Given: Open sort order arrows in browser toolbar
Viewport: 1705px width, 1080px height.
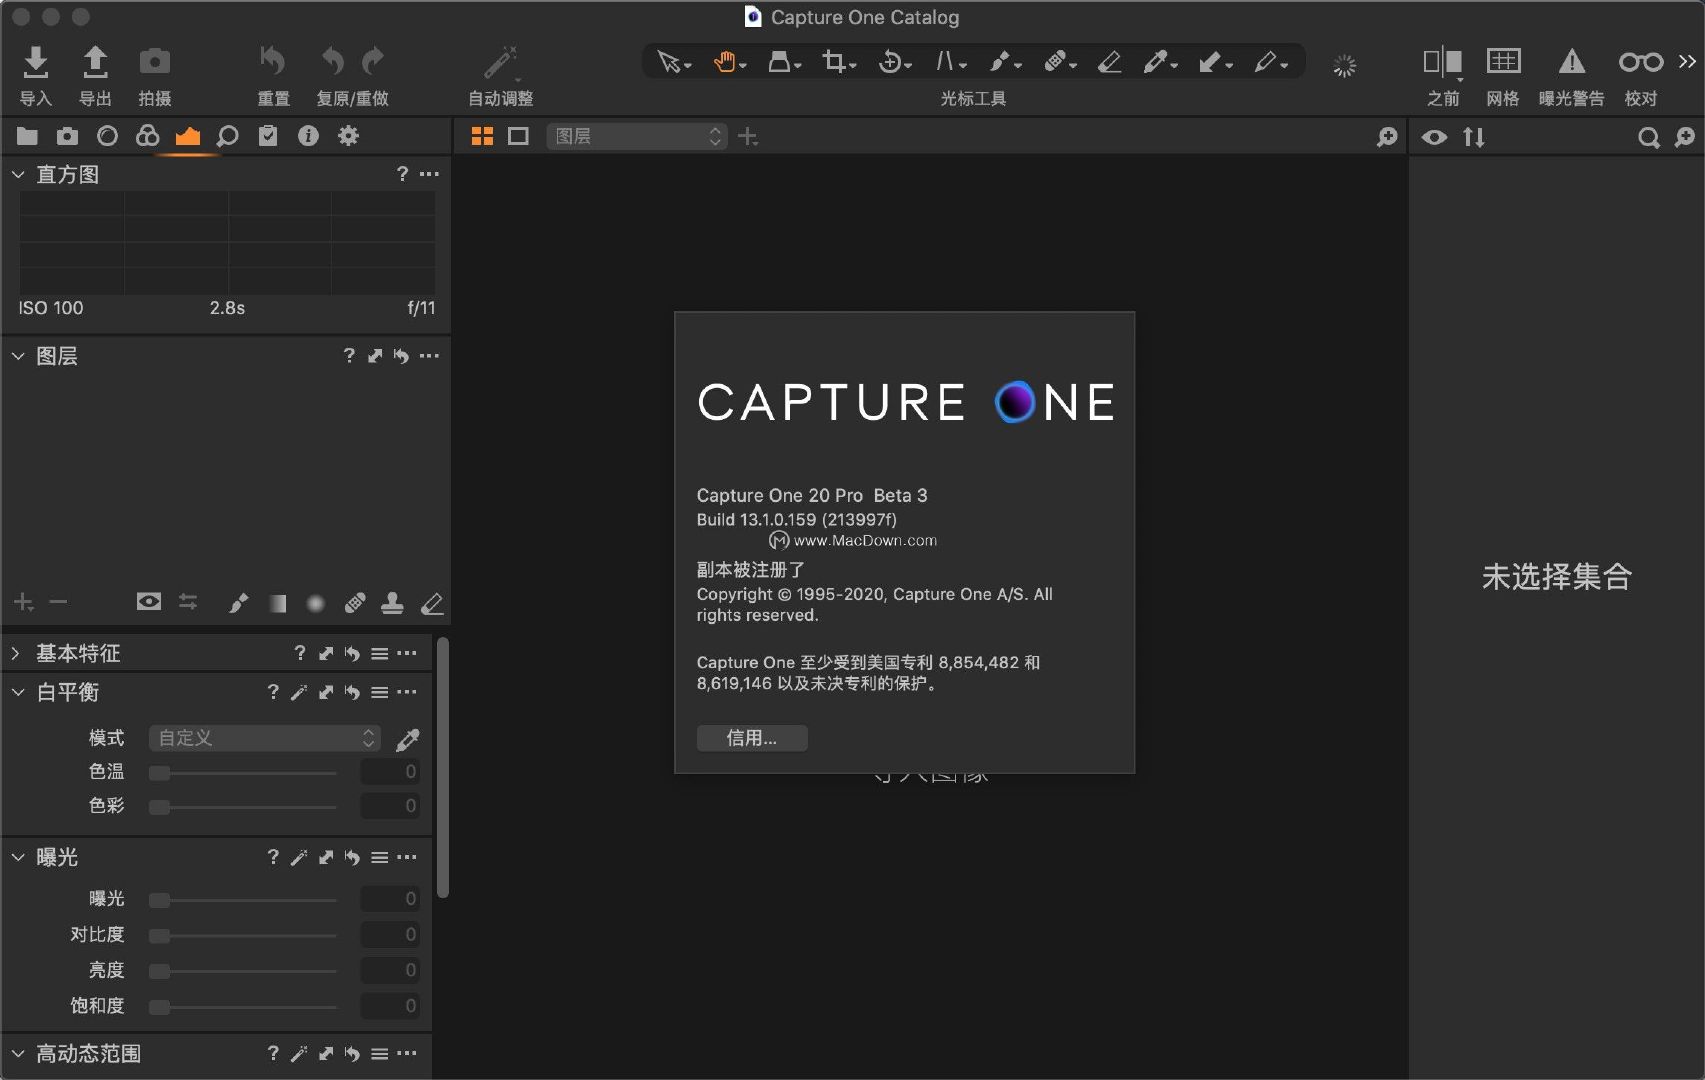Looking at the screenshot, I should [x=1474, y=137].
